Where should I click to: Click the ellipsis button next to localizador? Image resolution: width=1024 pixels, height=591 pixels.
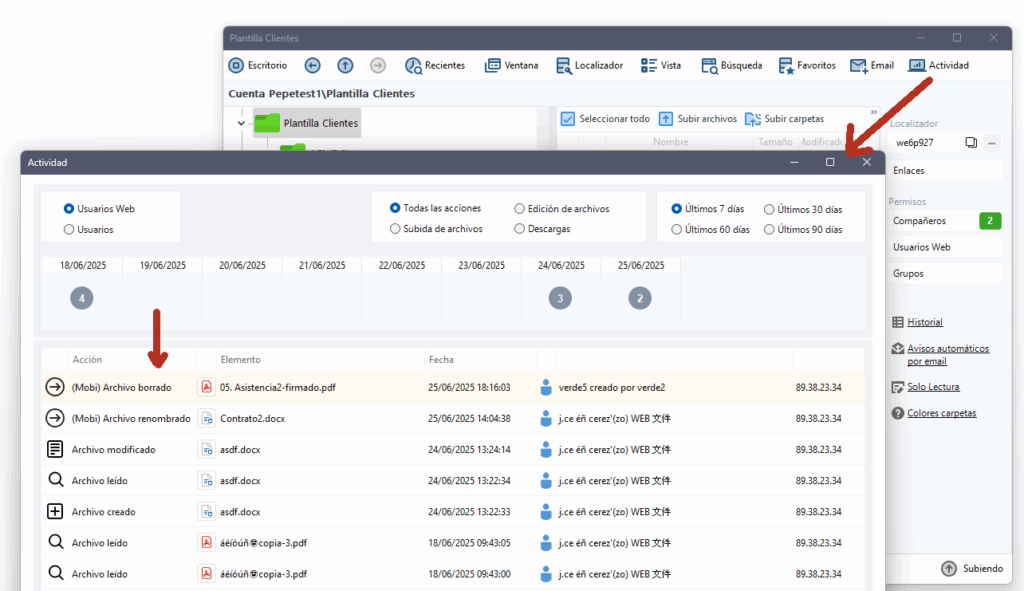tap(992, 142)
